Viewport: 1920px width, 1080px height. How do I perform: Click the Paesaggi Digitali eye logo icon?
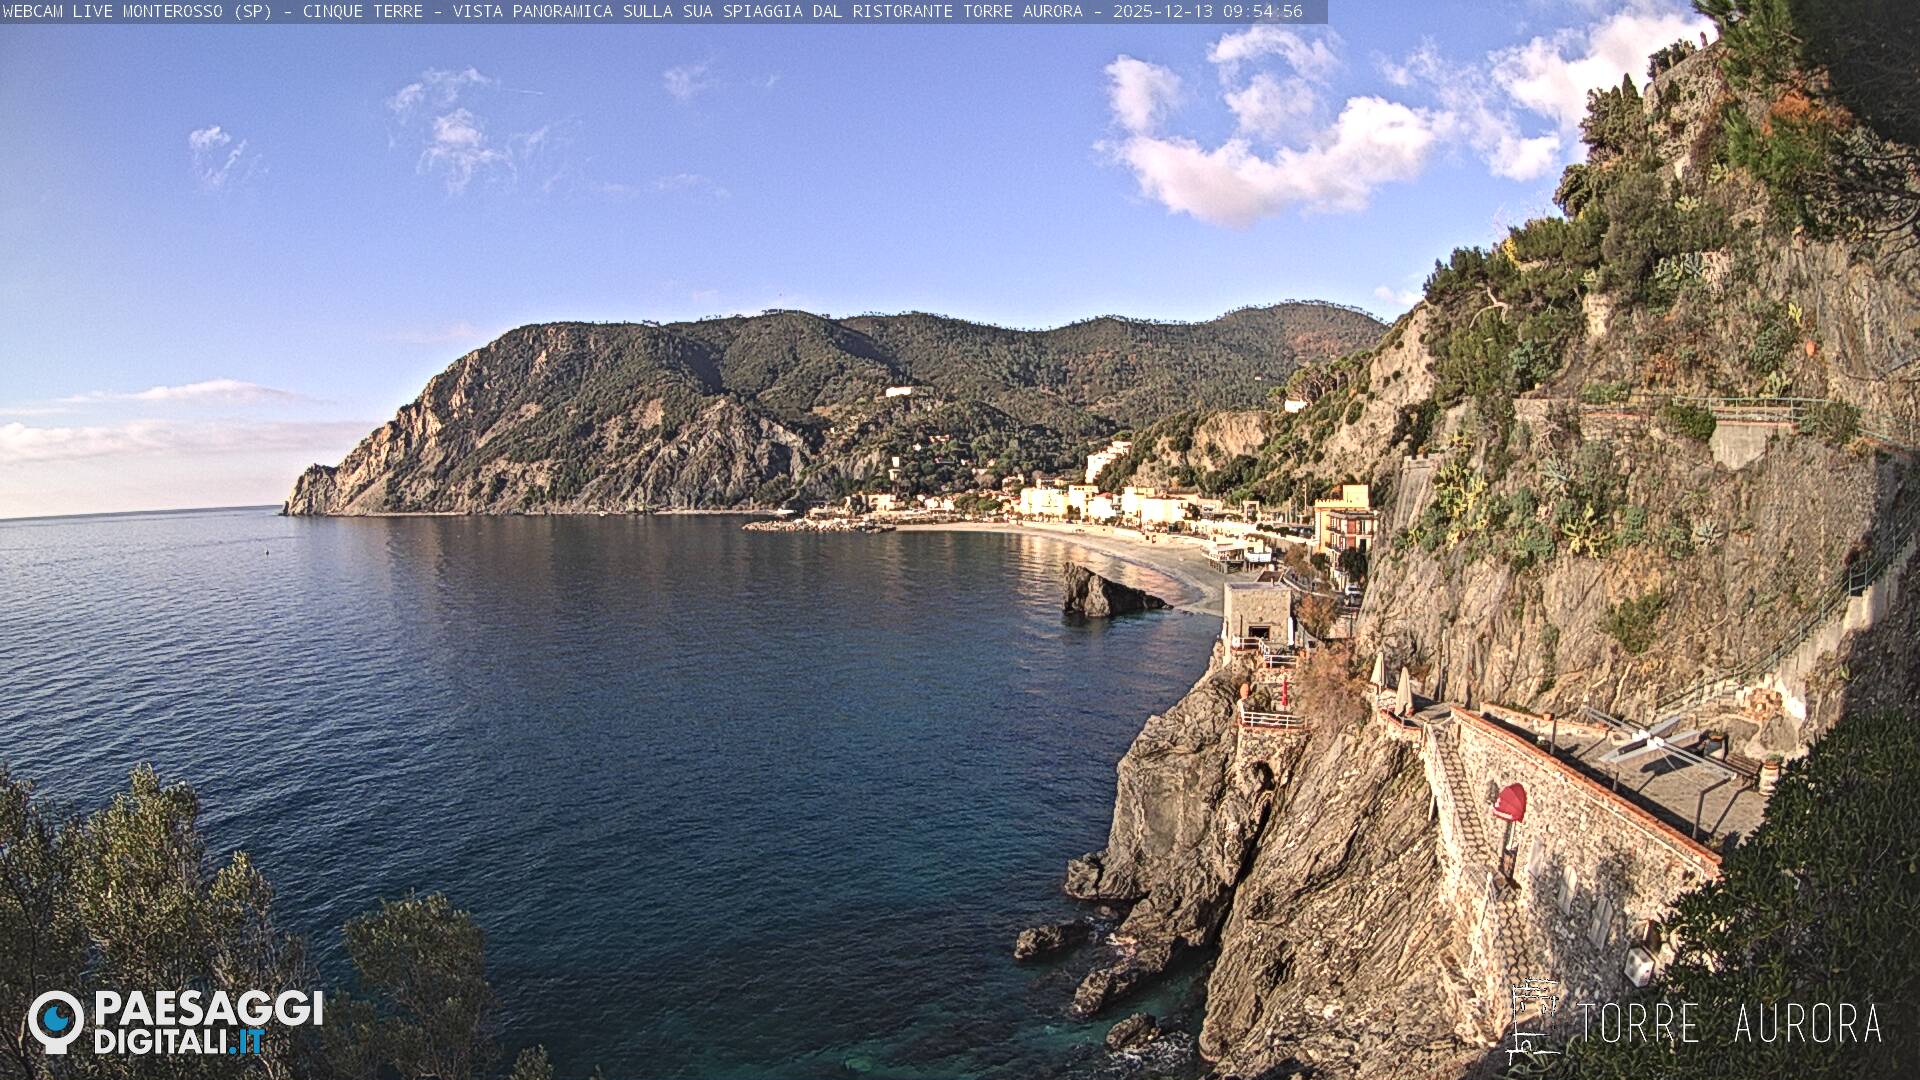coord(55,1021)
